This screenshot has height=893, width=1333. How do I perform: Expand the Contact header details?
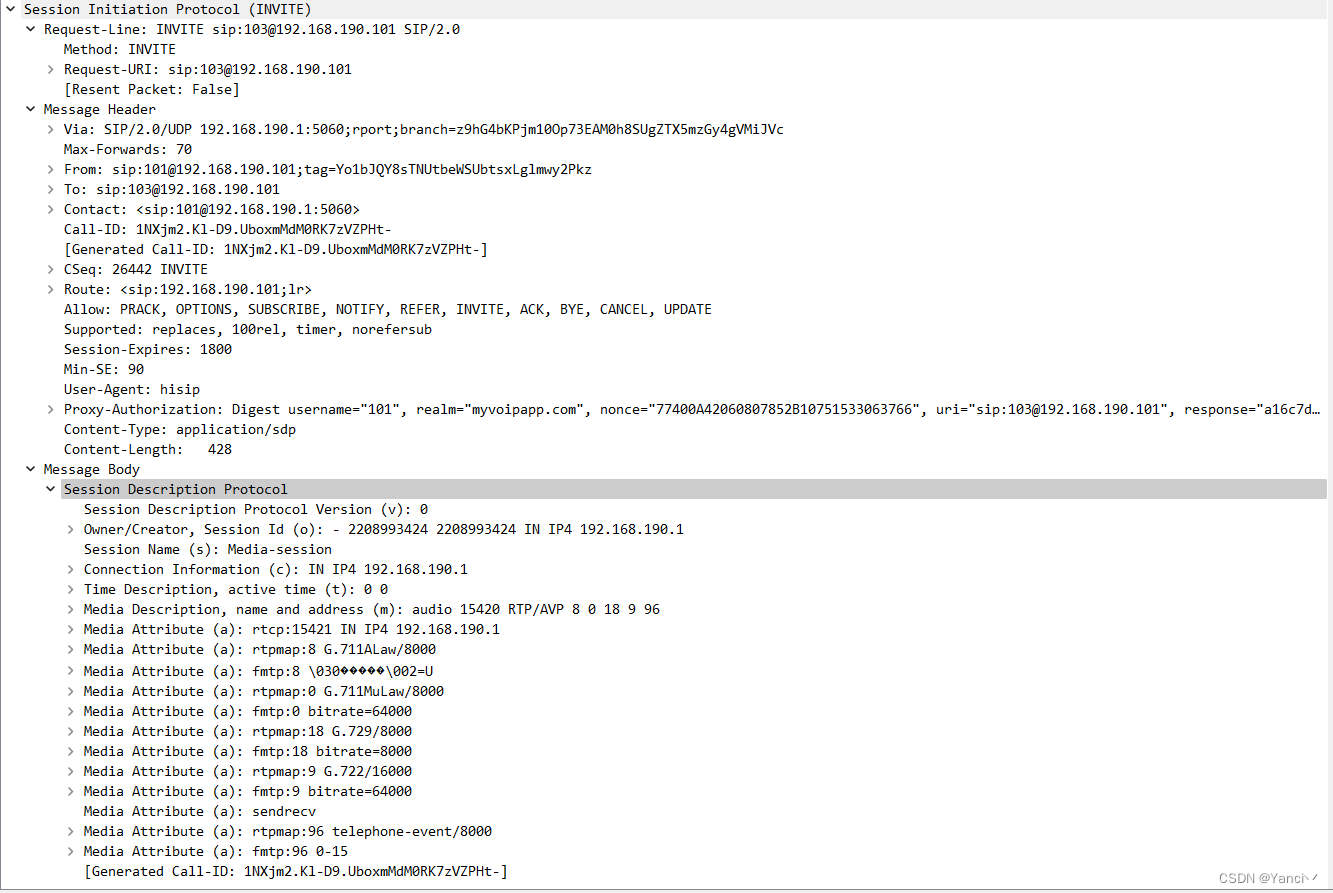[49, 209]
